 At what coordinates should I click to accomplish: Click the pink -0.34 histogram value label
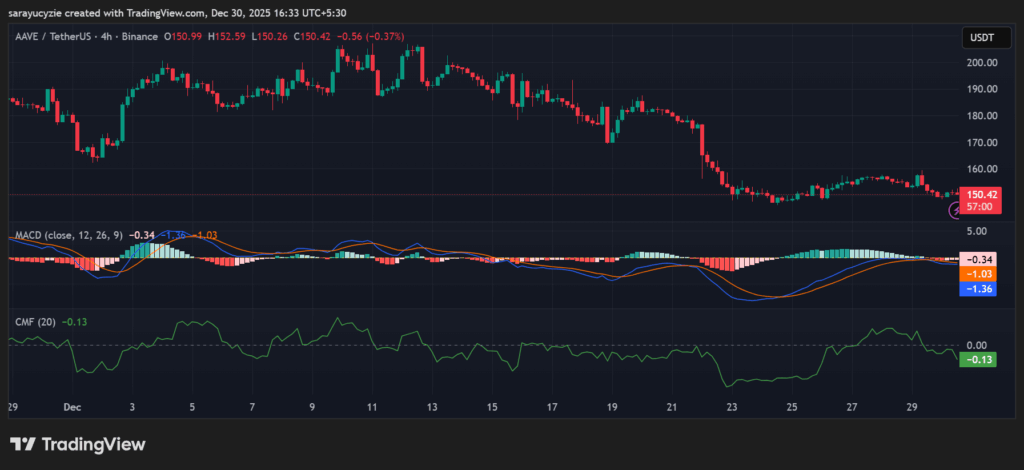[976, 258]
